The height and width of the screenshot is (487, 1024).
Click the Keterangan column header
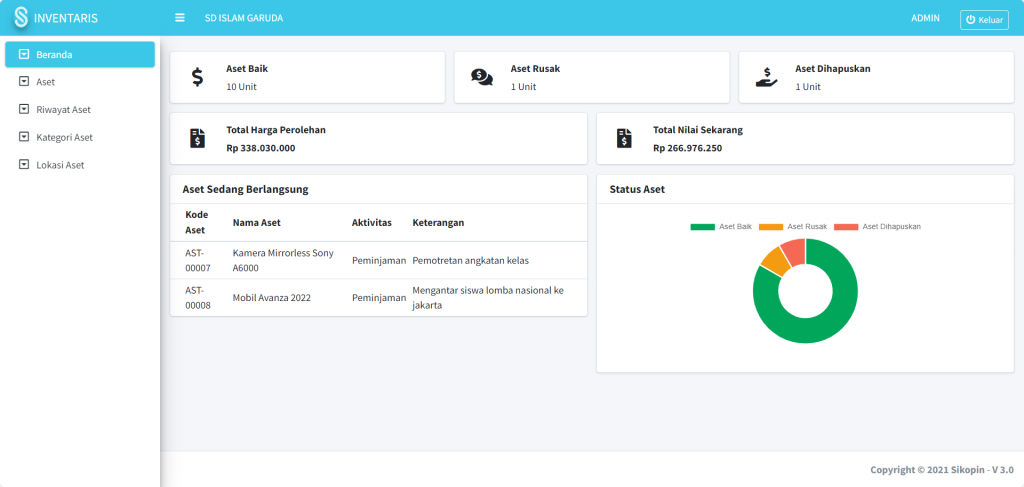pyautogui.click(x=438, y=222)
